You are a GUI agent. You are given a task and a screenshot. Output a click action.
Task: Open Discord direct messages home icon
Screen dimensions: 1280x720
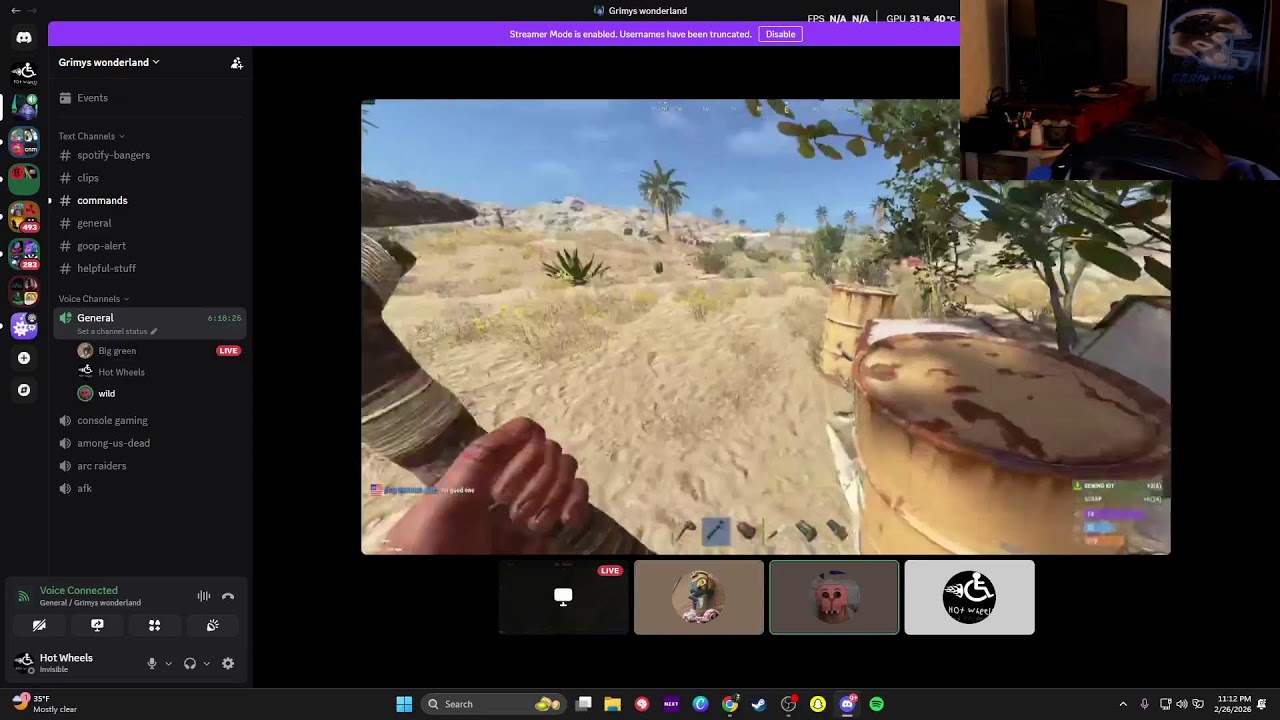(24, 37)
